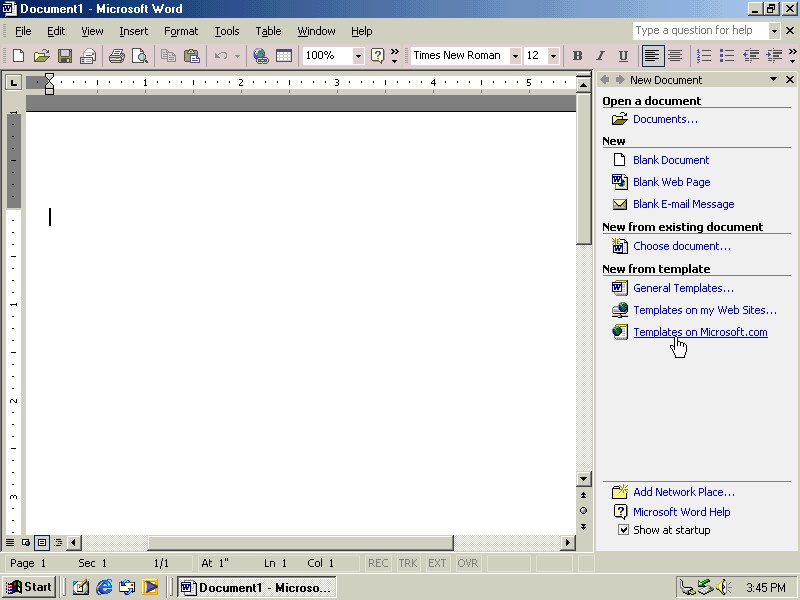Click the Next Page double-arrow button
The width and height of the screenshot is (800, 600).
(584, 527)
